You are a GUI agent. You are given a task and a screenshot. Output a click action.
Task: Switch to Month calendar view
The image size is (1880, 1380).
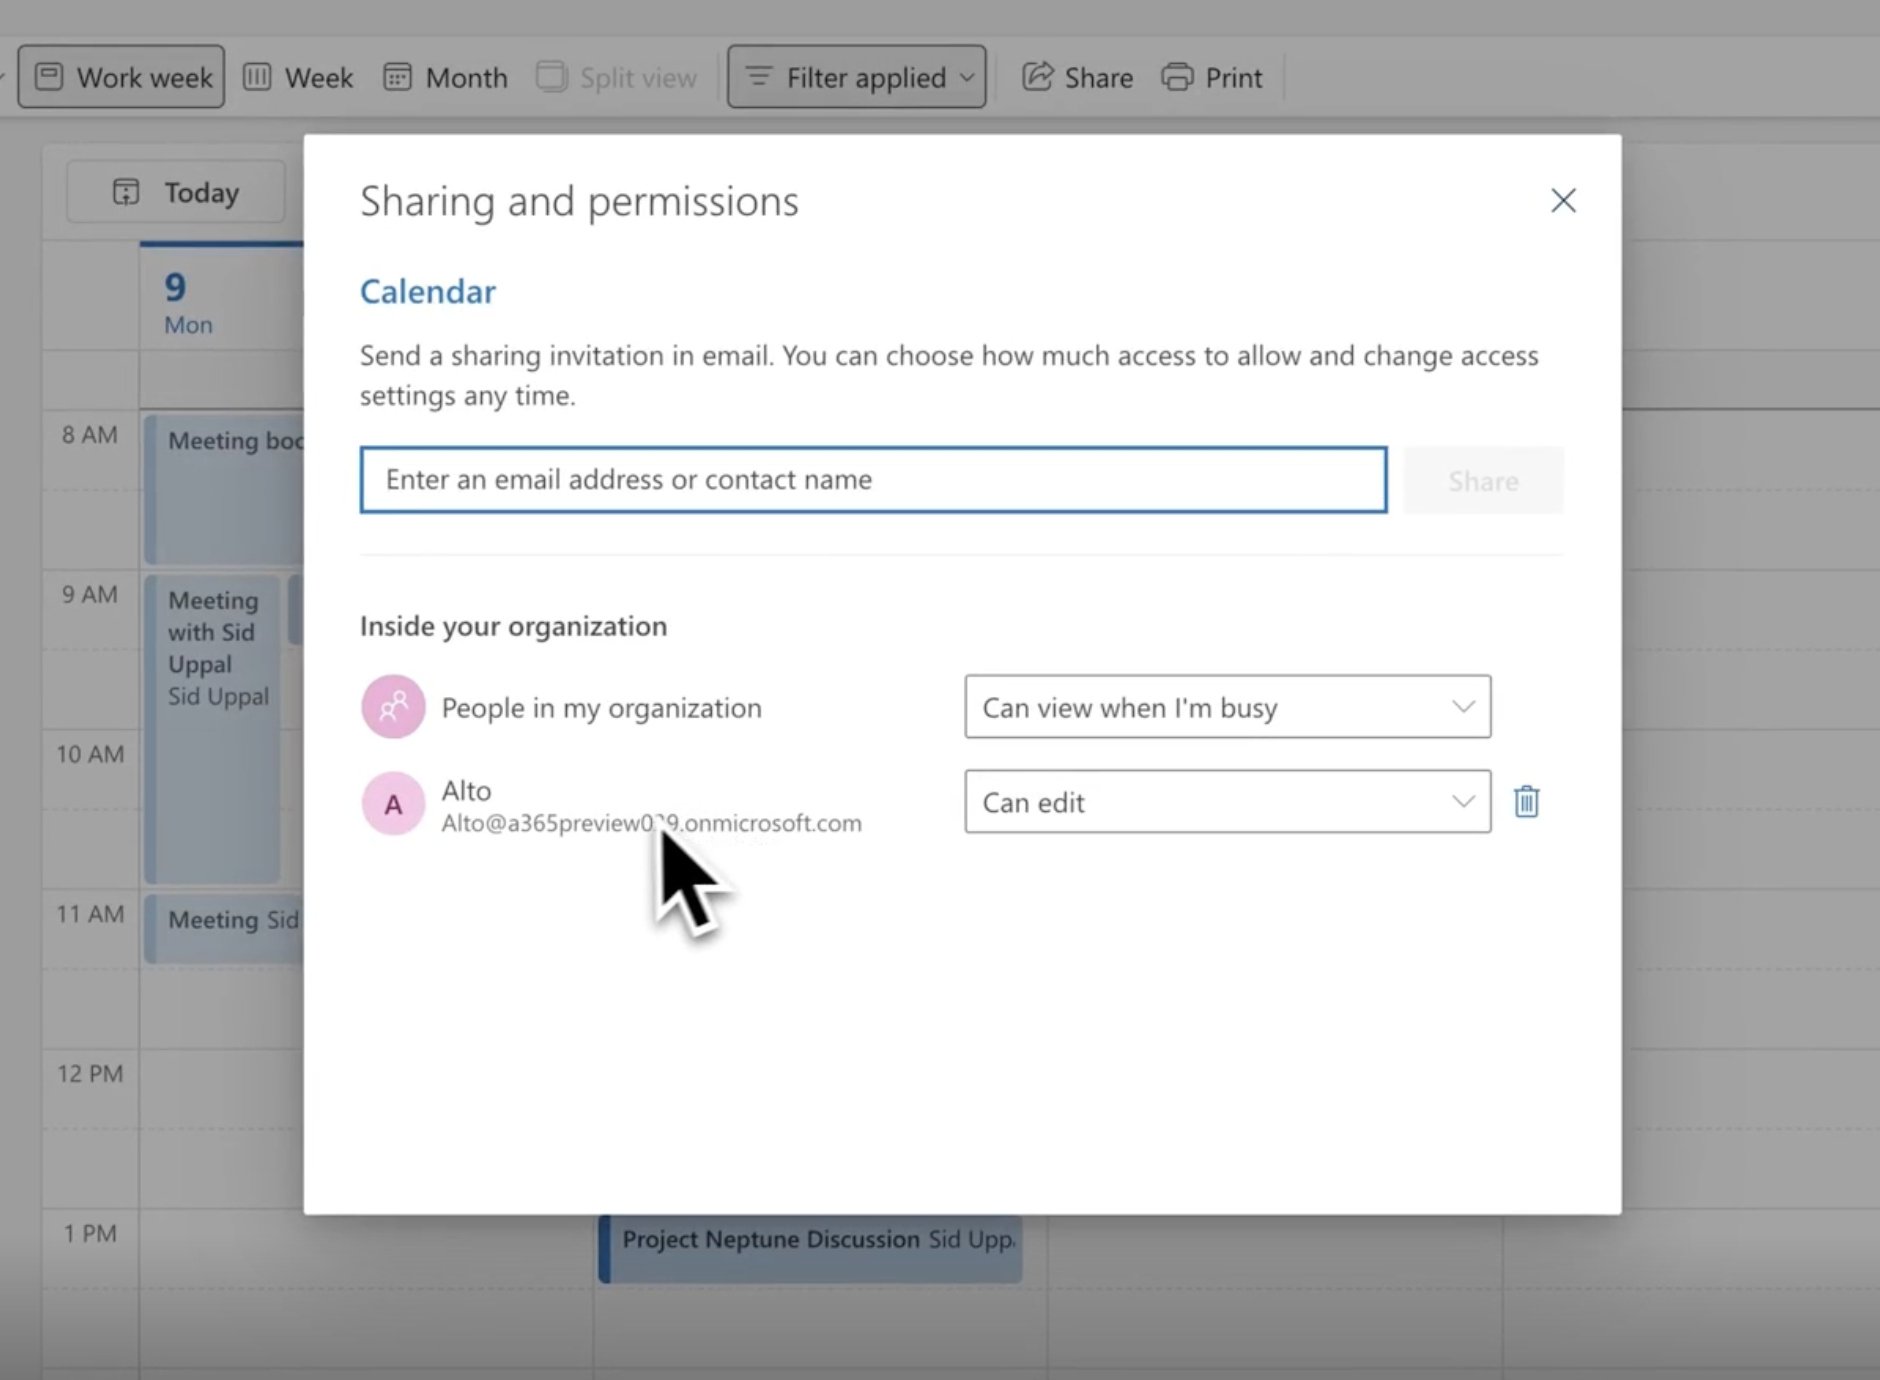446,77
